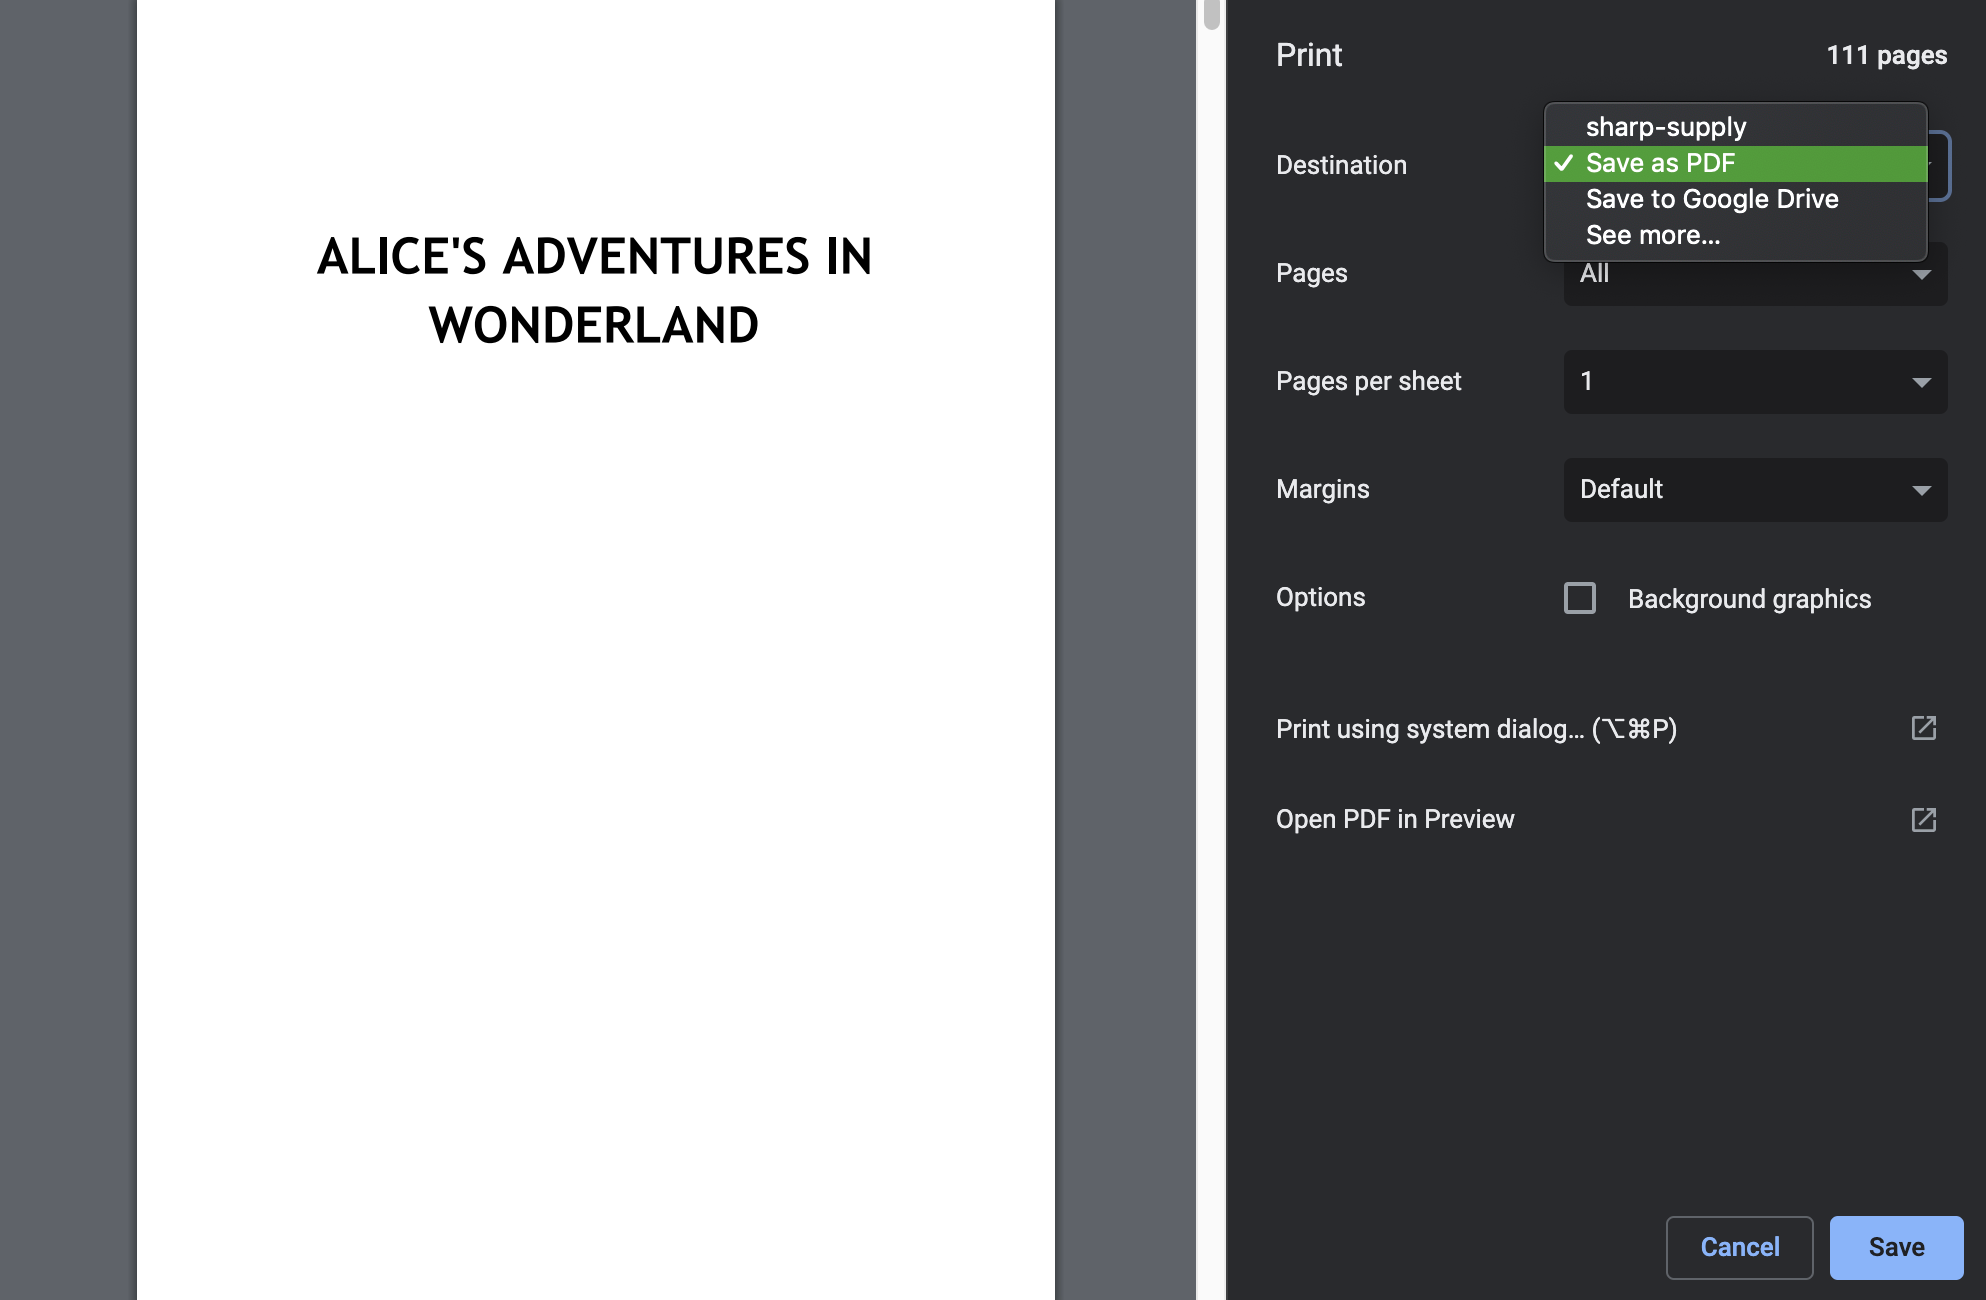Screen dimensions: 1986x1300
Task: Click the Save button to save PDF
Action: click(1896, 1246)
